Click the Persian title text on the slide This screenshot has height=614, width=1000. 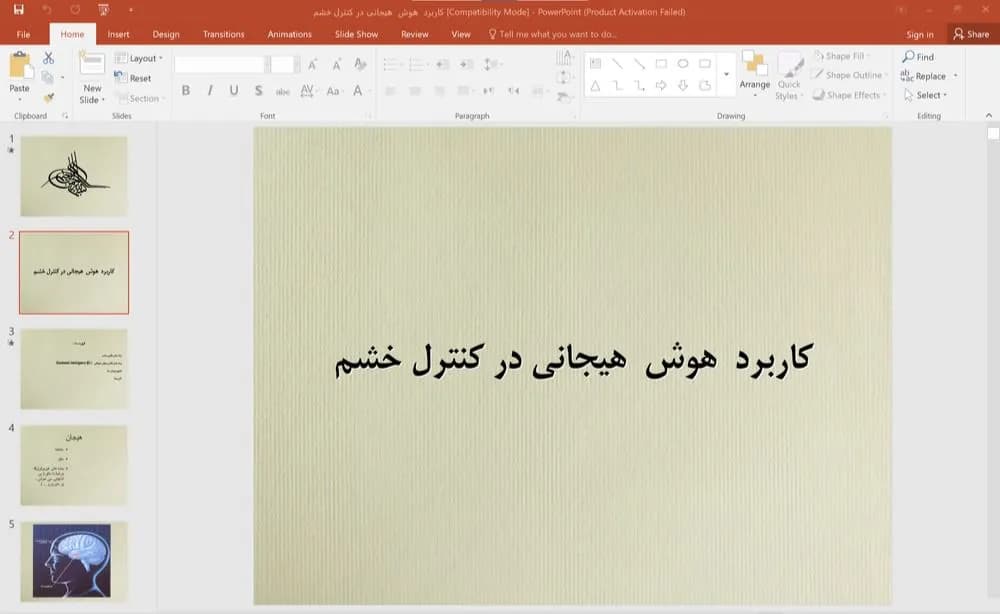(573, 360)
